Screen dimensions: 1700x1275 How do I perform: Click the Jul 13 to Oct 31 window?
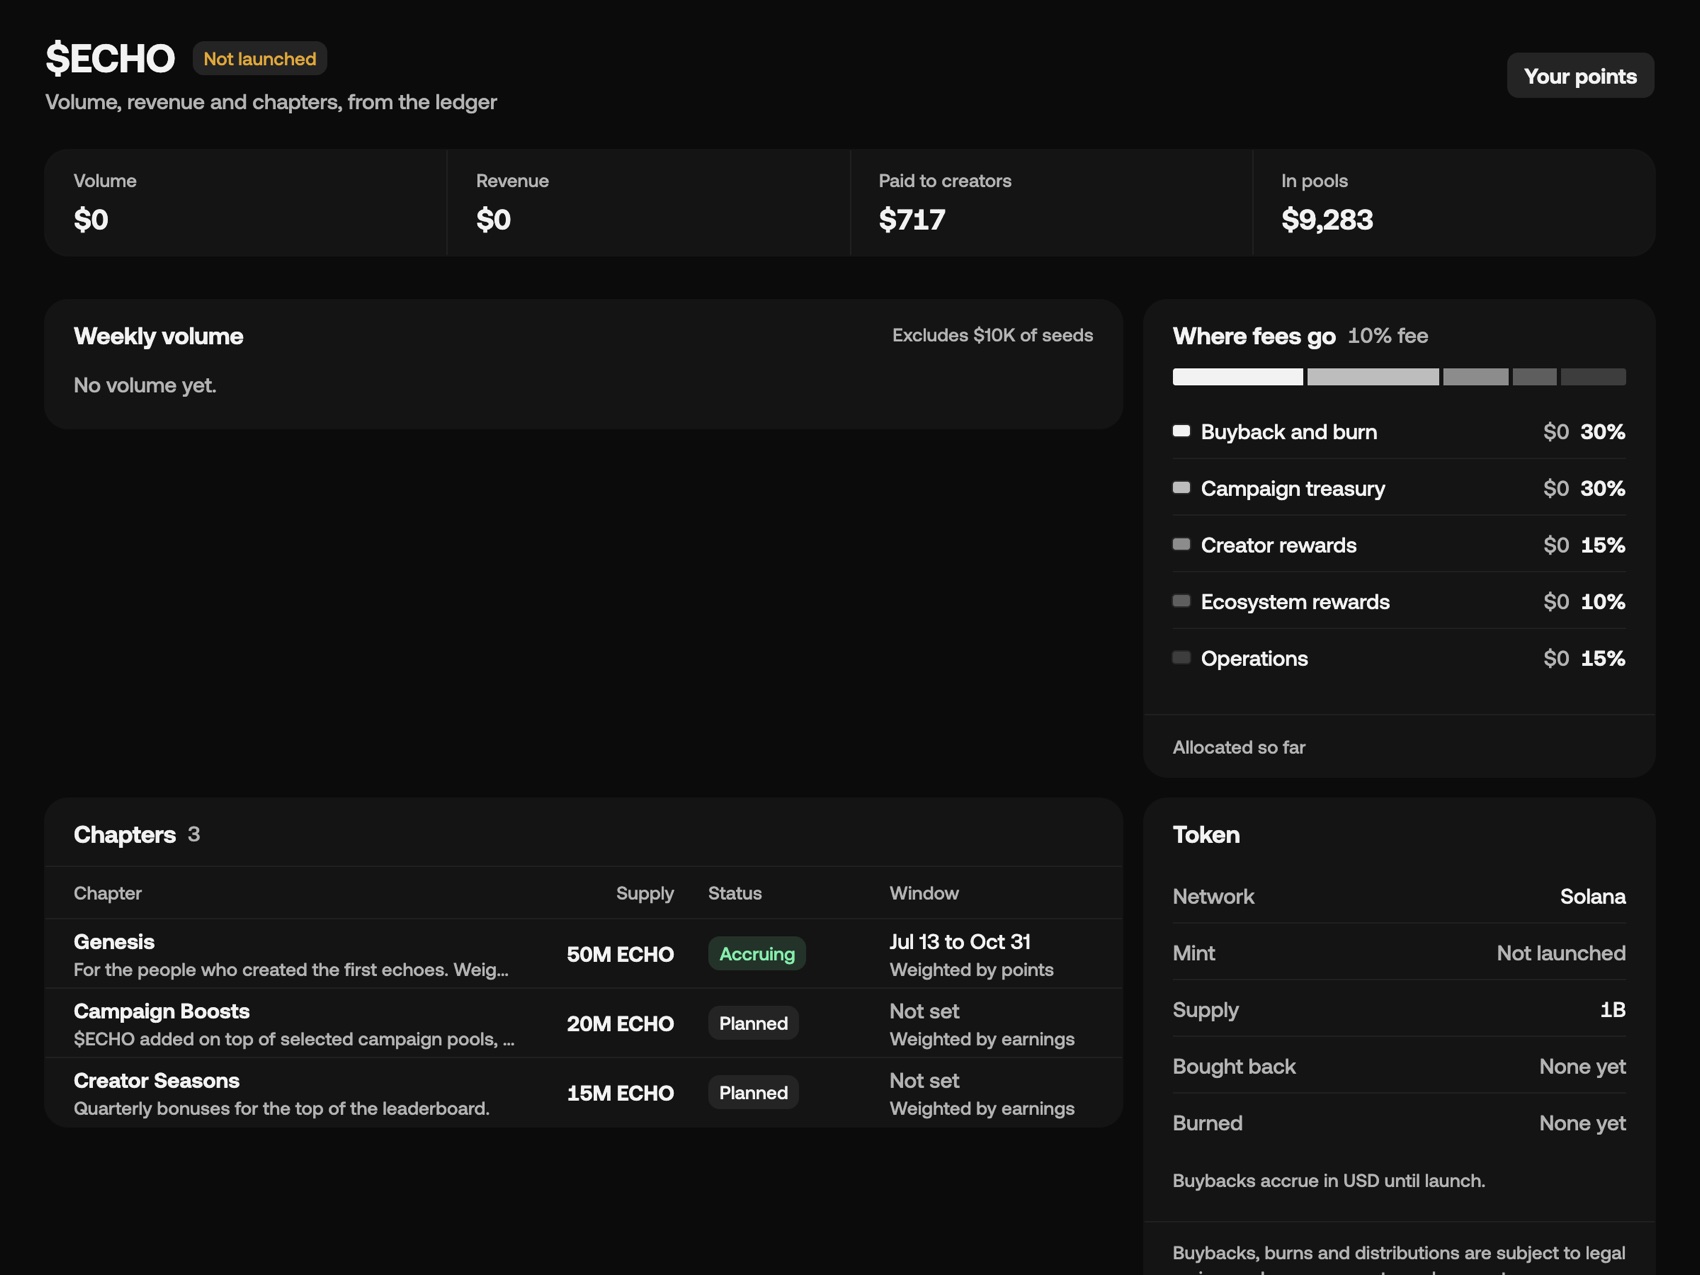(960, 942)
